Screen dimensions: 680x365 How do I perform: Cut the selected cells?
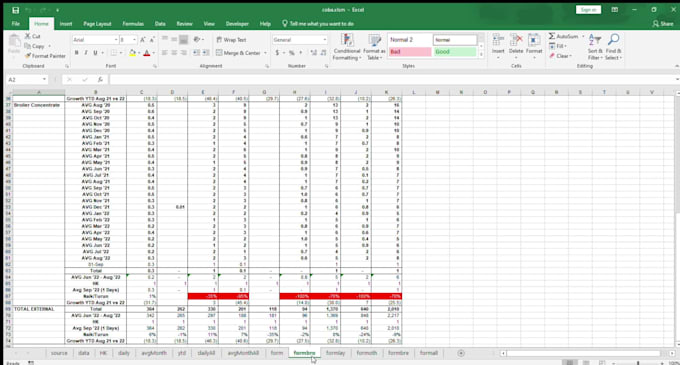click(33, 36)
